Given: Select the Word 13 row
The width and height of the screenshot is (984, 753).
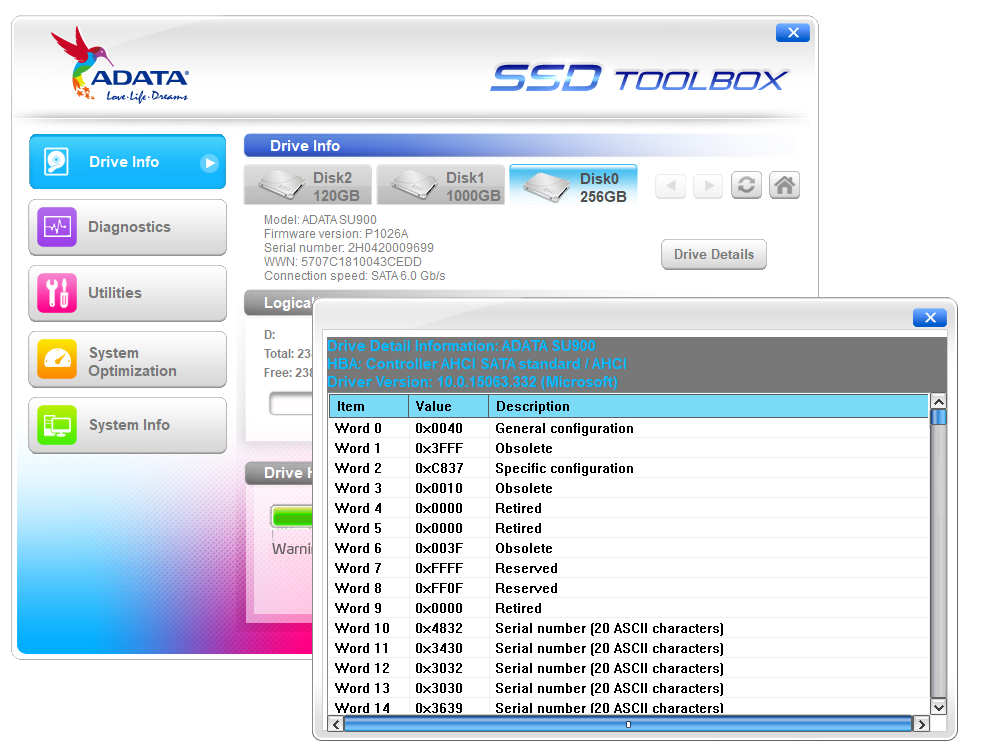Looking at the screenshot, I should pos(629,689).
